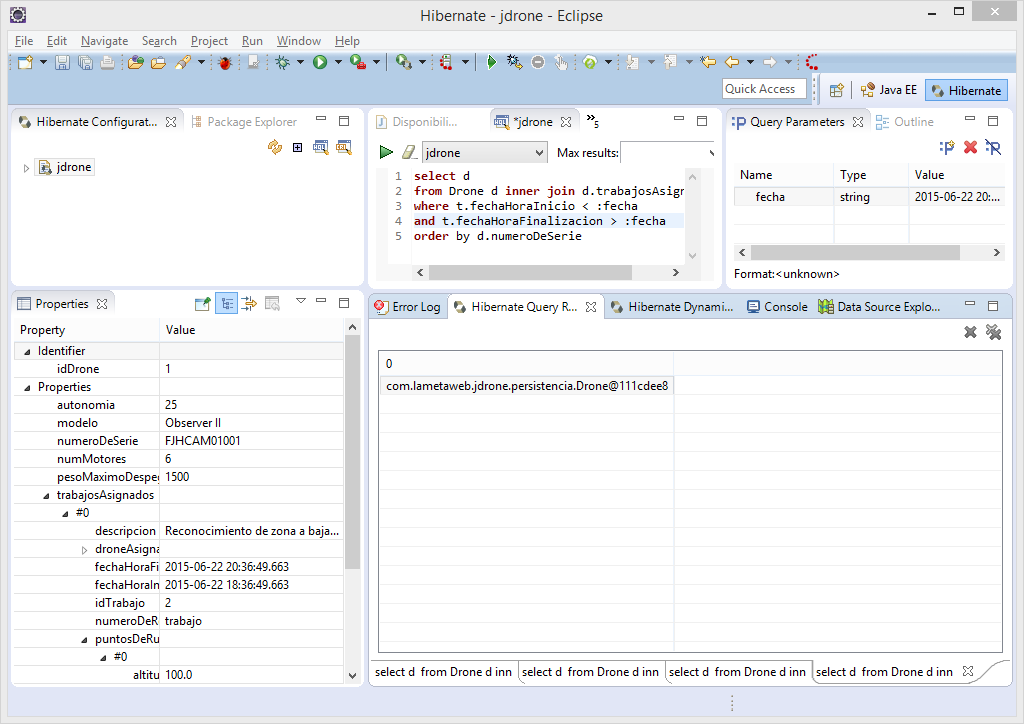
Task: Click the green bug Debug toolbar button
Action: tap(283, 63)
